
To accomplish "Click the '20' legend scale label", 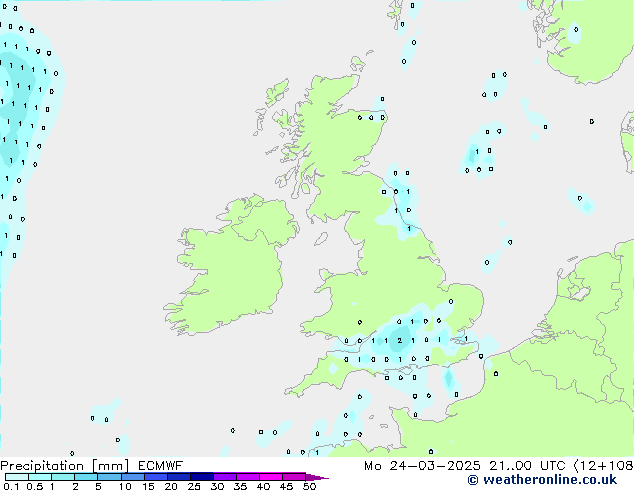I will tap(171, 486).
